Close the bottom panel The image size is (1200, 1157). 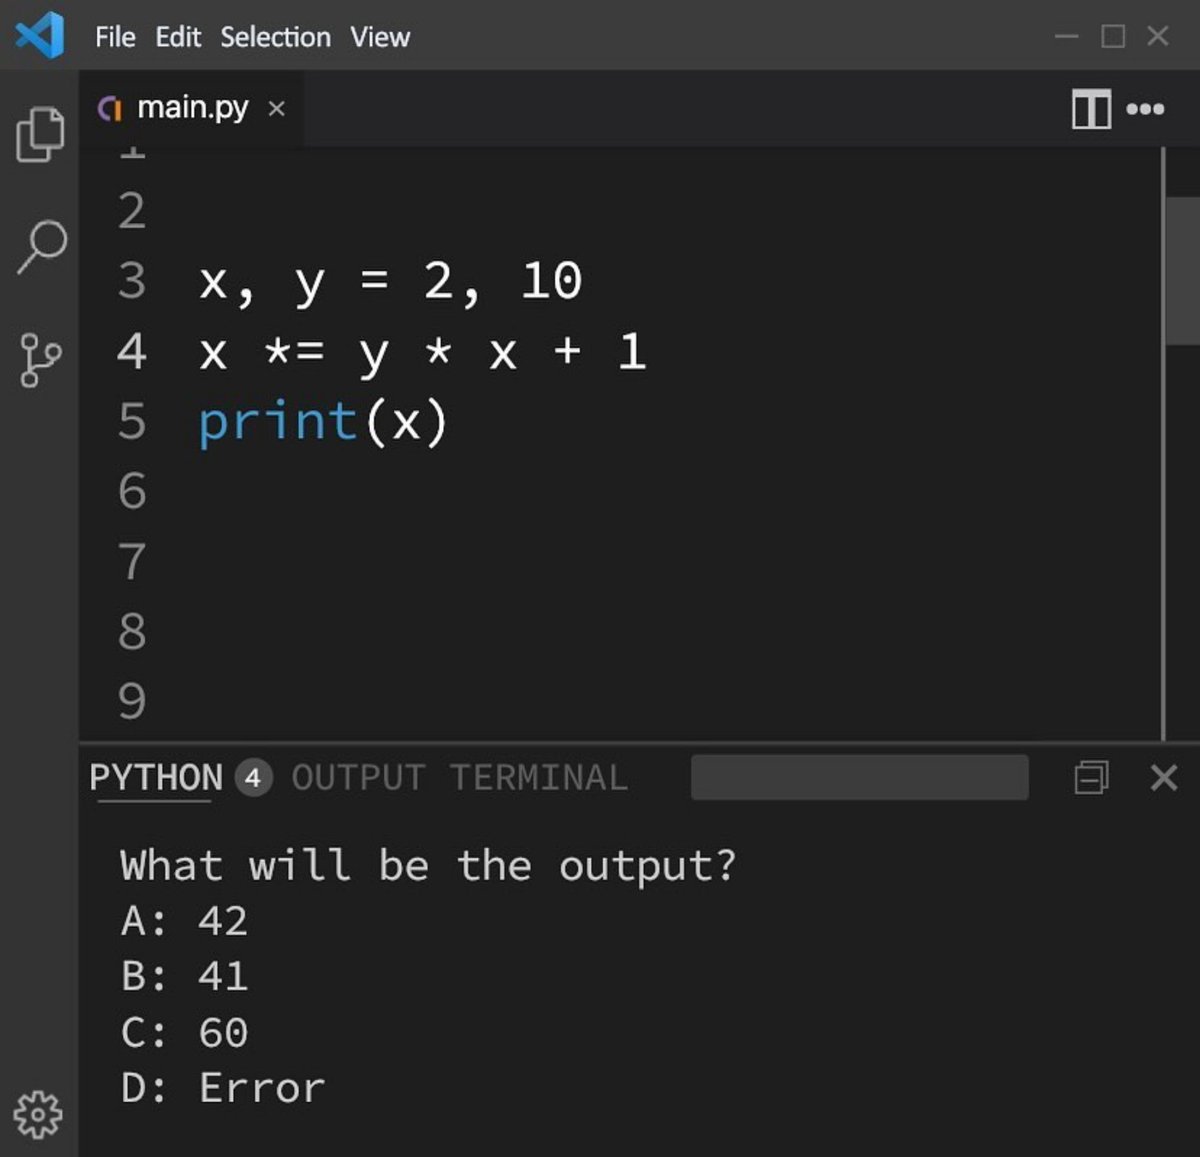pyautogui.click(x=1163, y=777)
